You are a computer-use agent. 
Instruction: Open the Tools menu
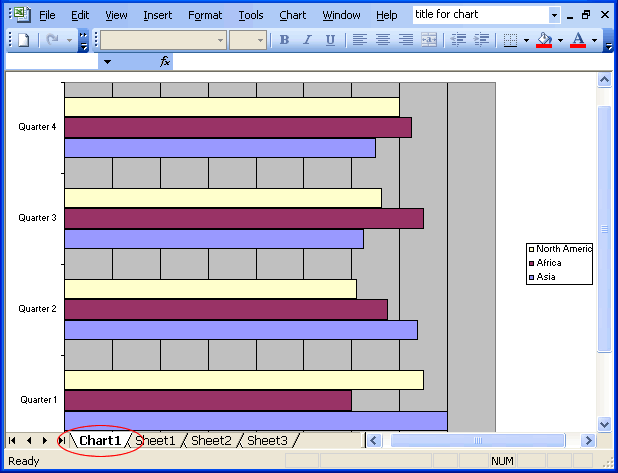click(251, 15)
